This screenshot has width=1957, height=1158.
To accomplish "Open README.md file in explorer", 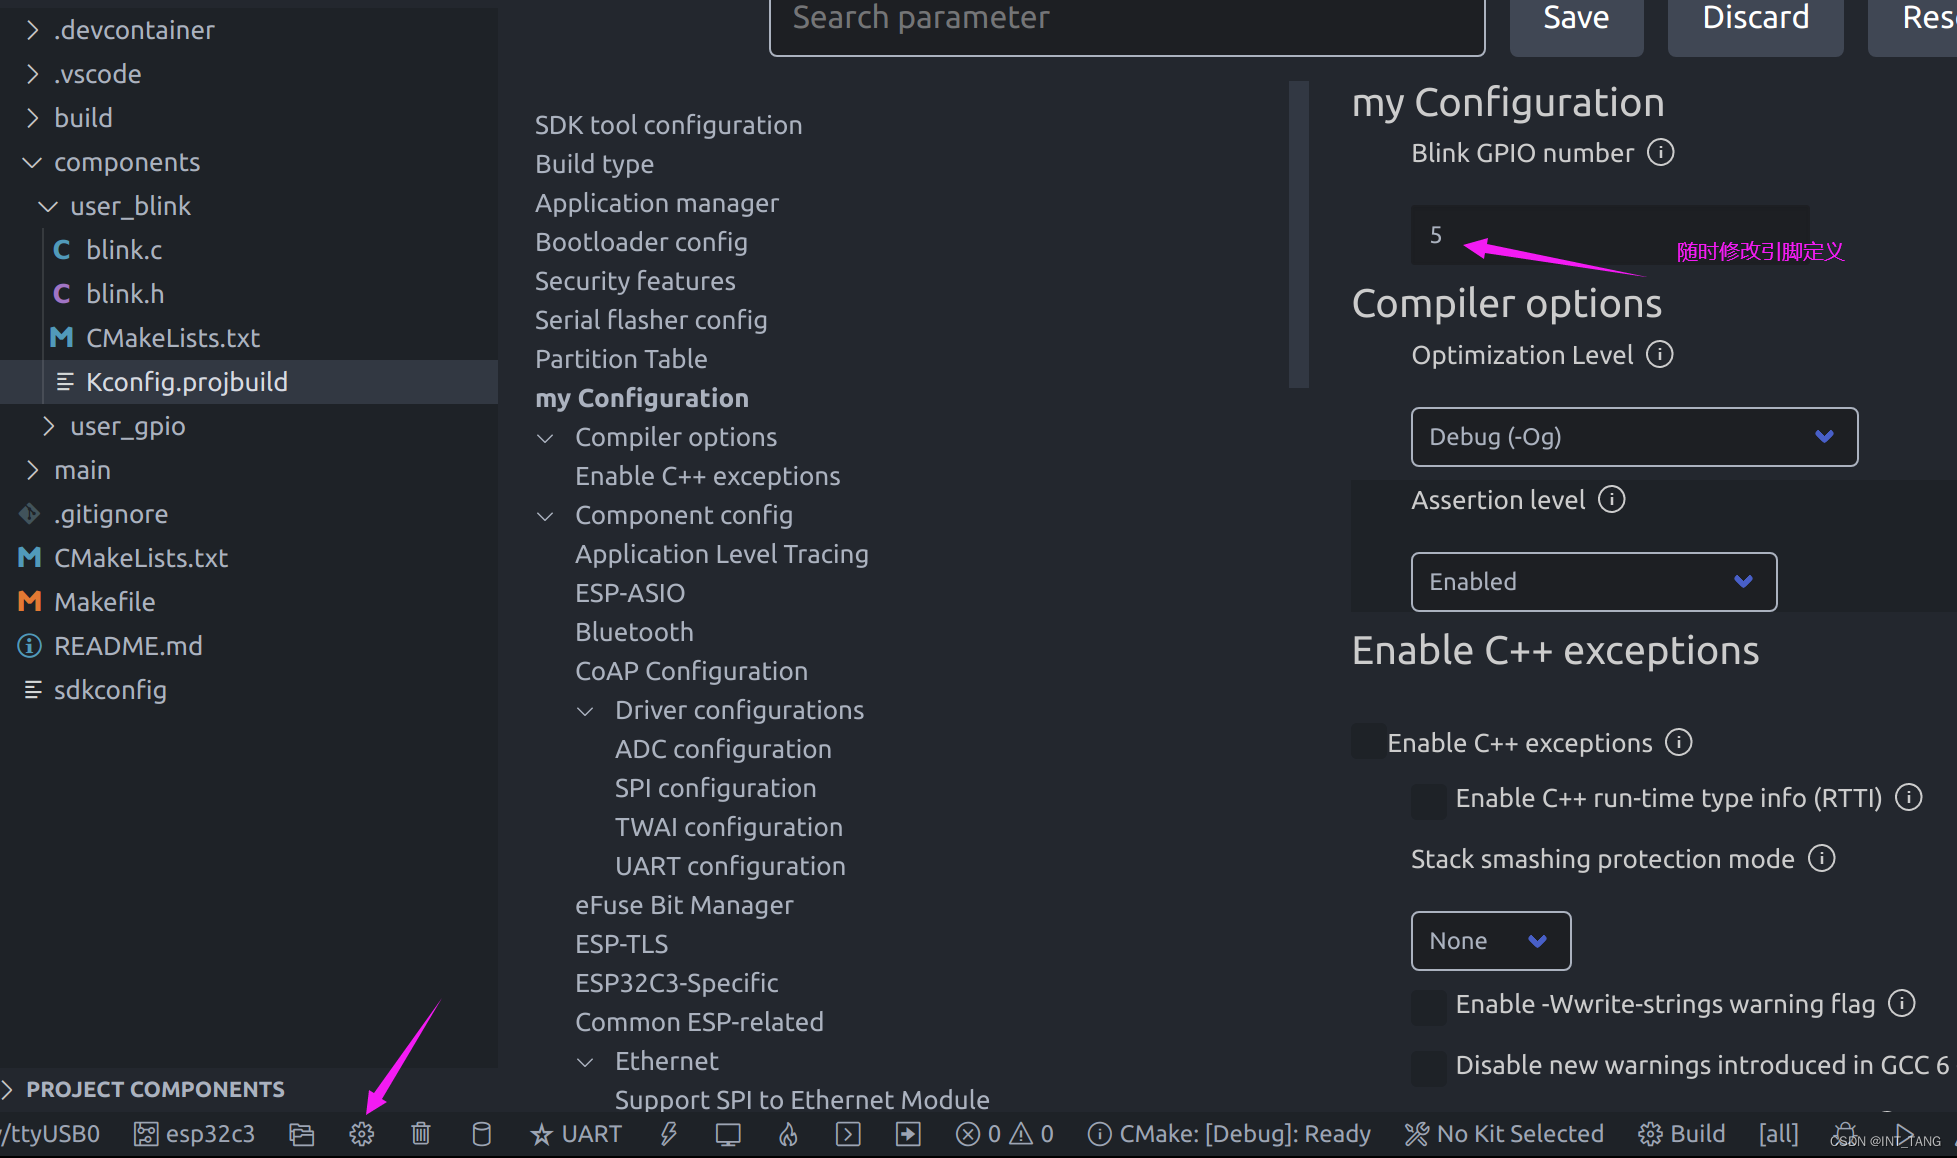I will [x=128, y=646].
